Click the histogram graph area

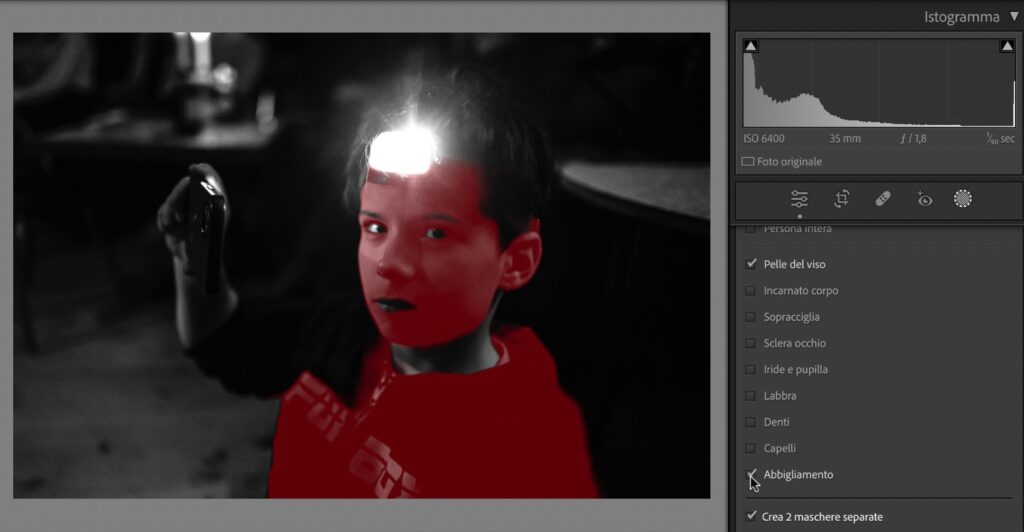pos(878,85)
